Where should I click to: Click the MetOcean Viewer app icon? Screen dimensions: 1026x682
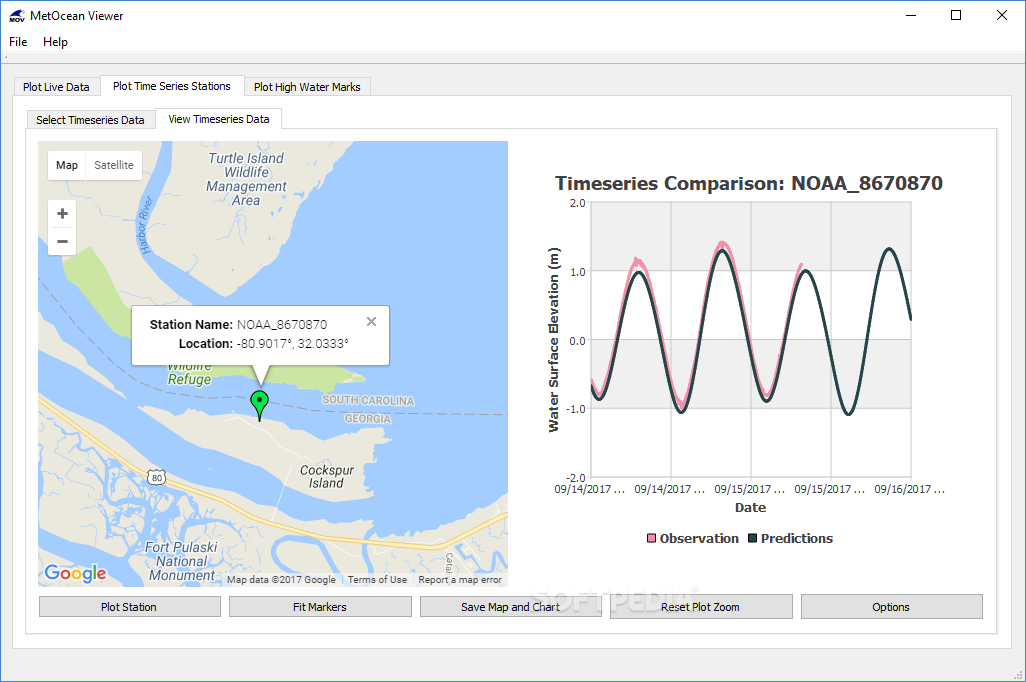click(16, 16)
